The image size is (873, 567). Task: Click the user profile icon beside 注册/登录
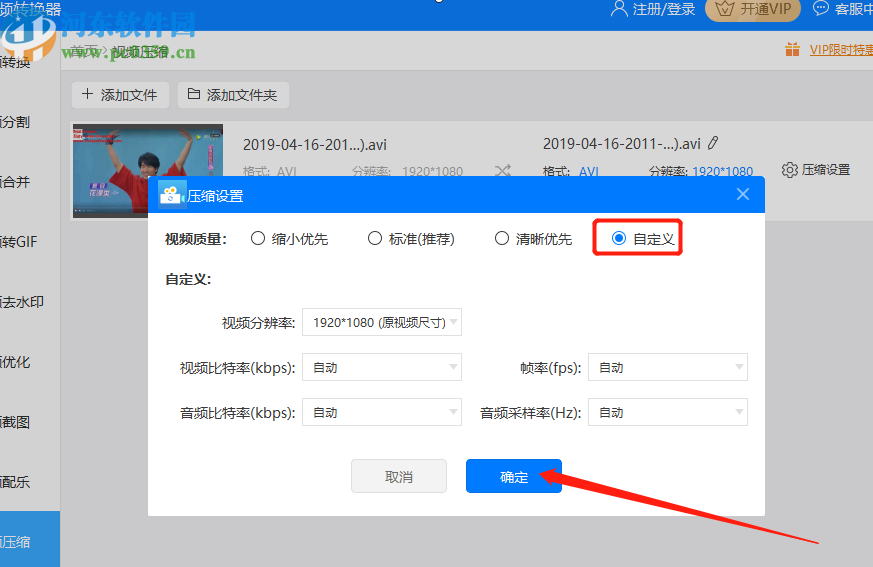tap(619, 8)
